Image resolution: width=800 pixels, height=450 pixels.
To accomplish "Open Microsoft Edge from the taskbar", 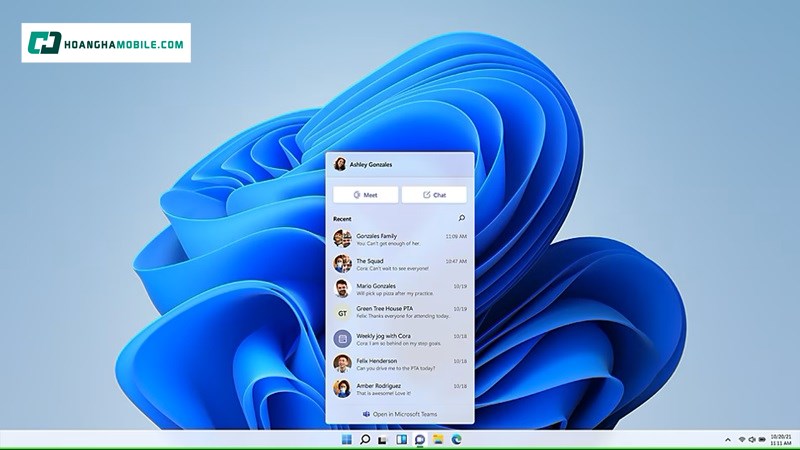I will tap(455, 439).
